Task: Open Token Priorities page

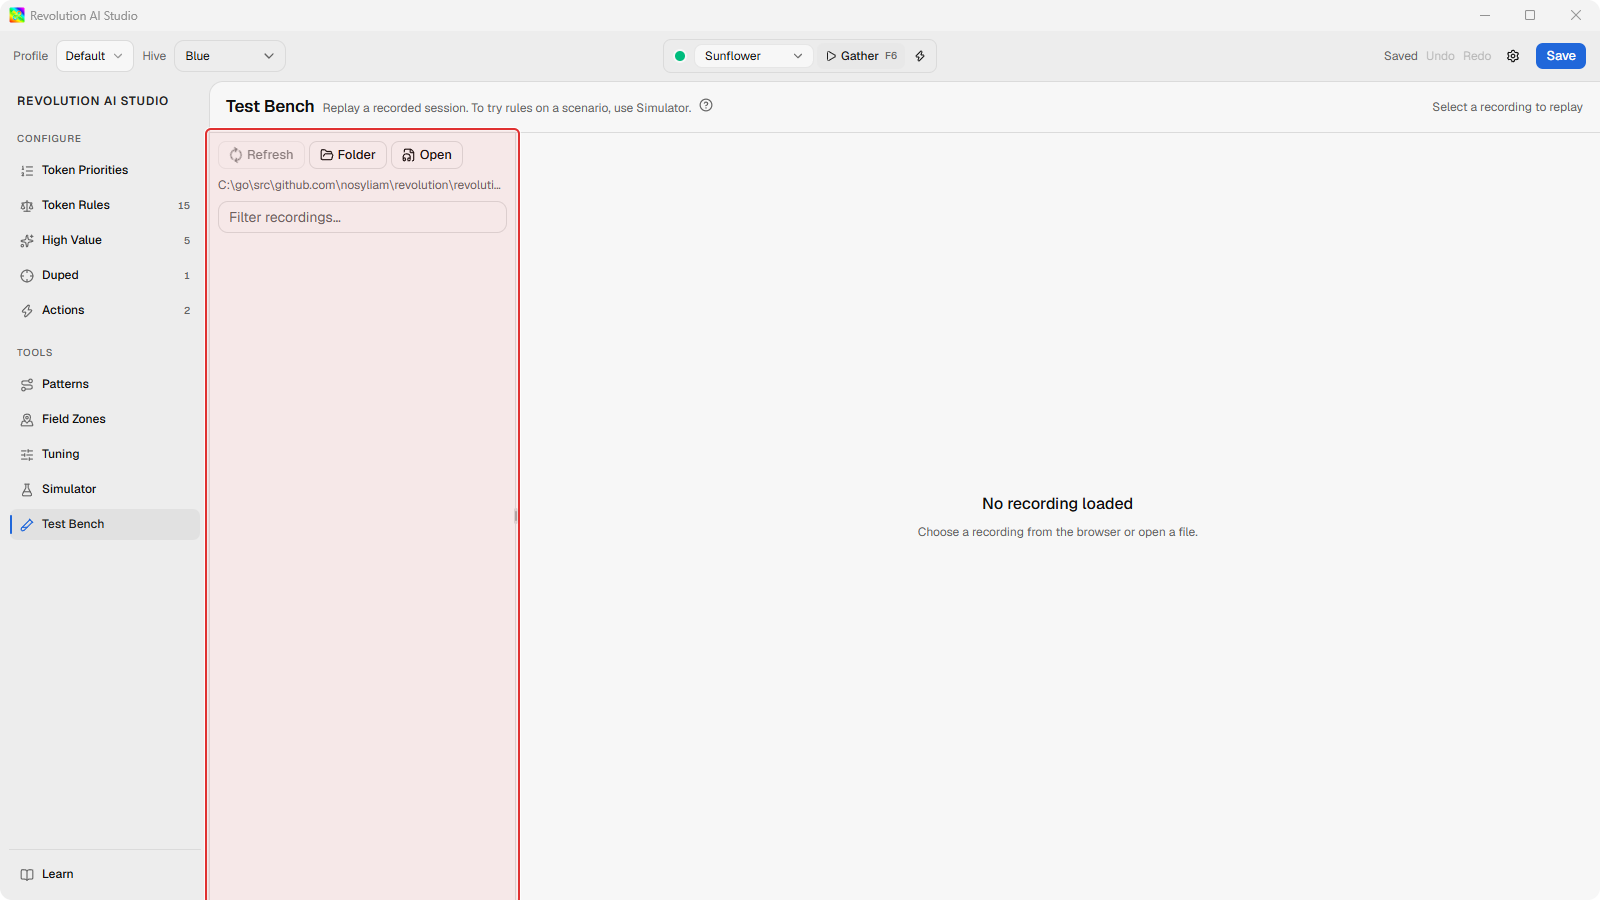Action: (104, 170)
